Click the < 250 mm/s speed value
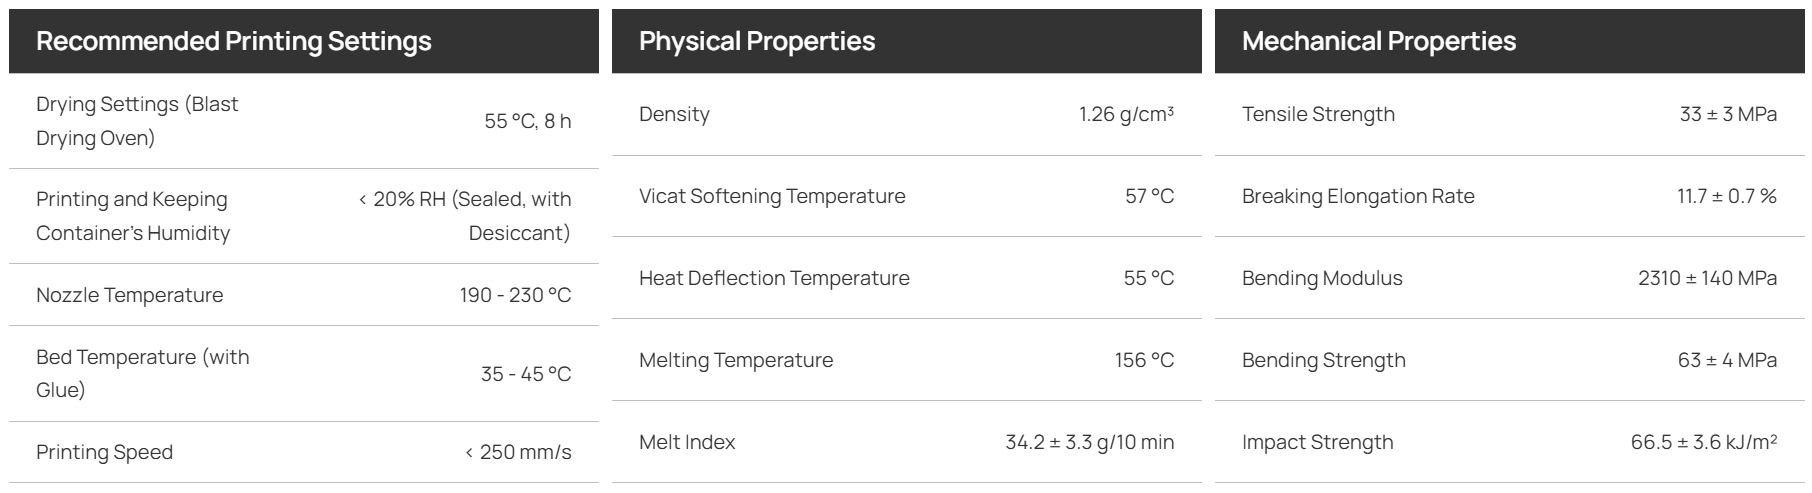This screenshot has width=1812, height=493. click(518, 452)
